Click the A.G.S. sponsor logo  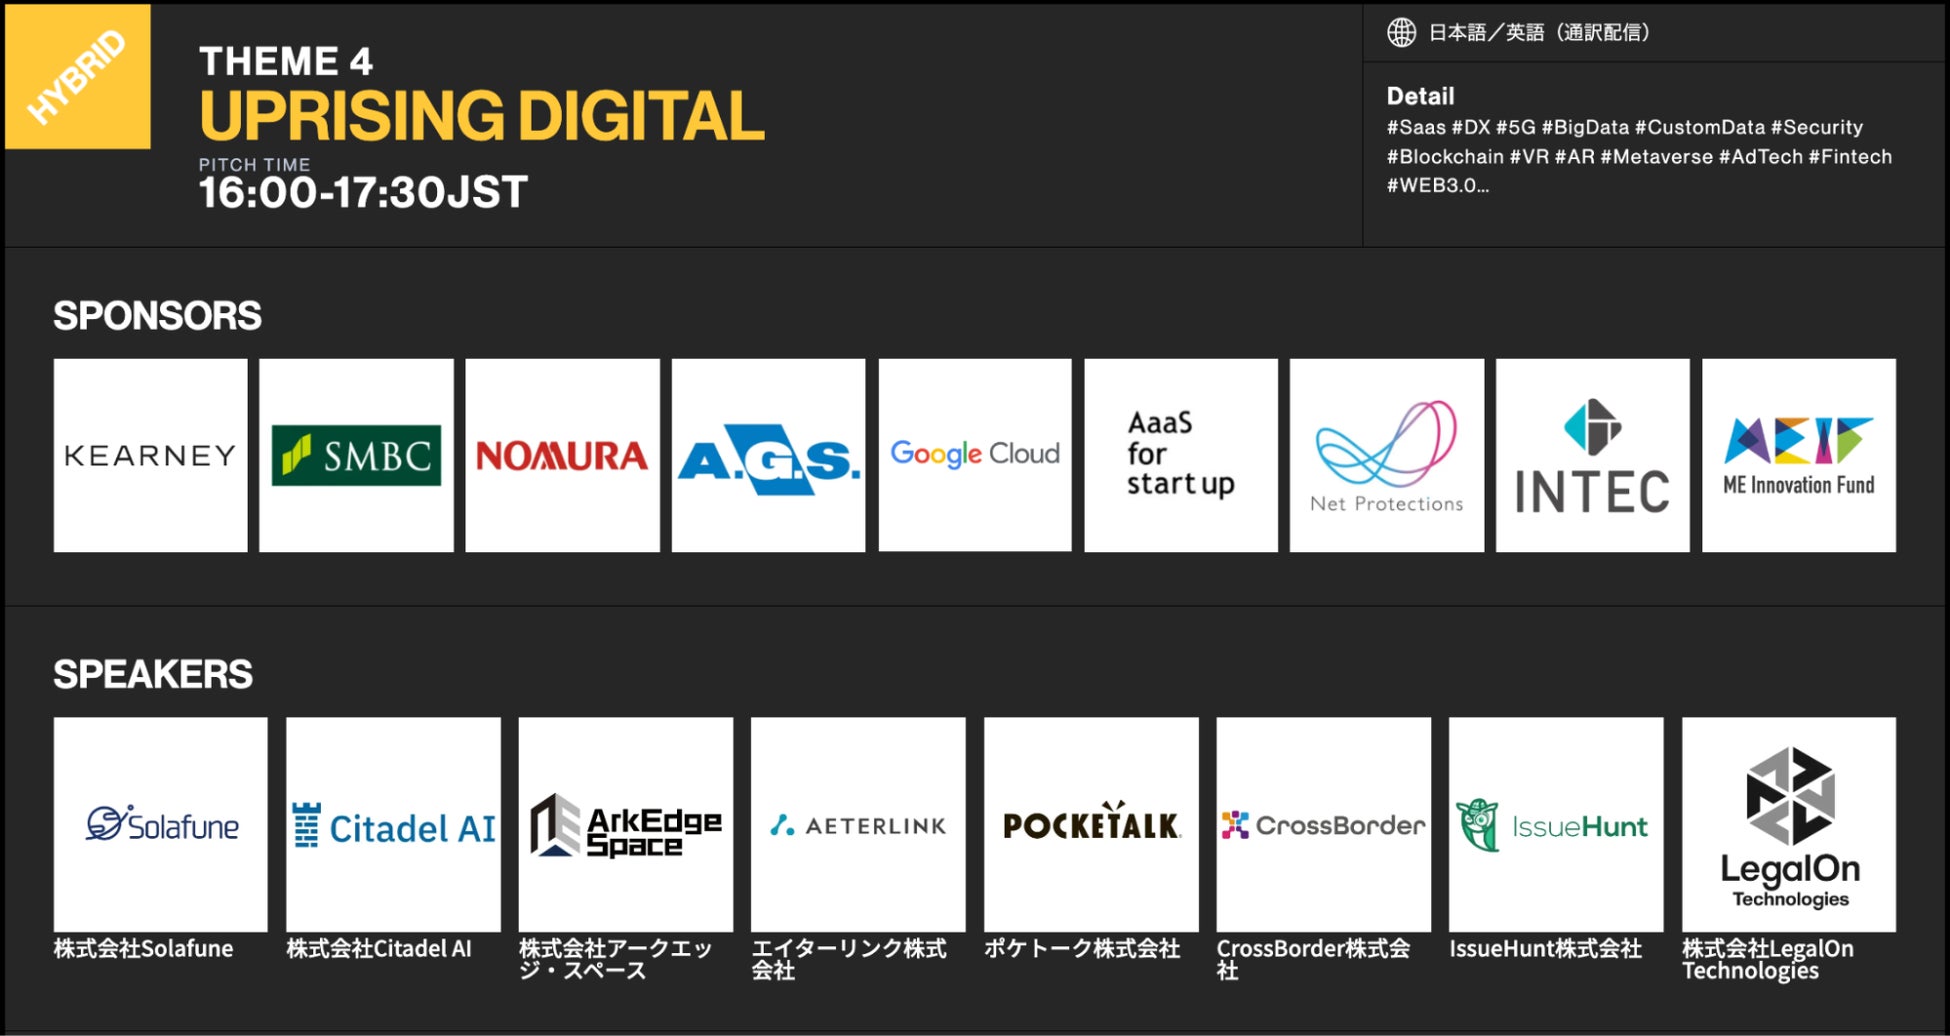768,455
